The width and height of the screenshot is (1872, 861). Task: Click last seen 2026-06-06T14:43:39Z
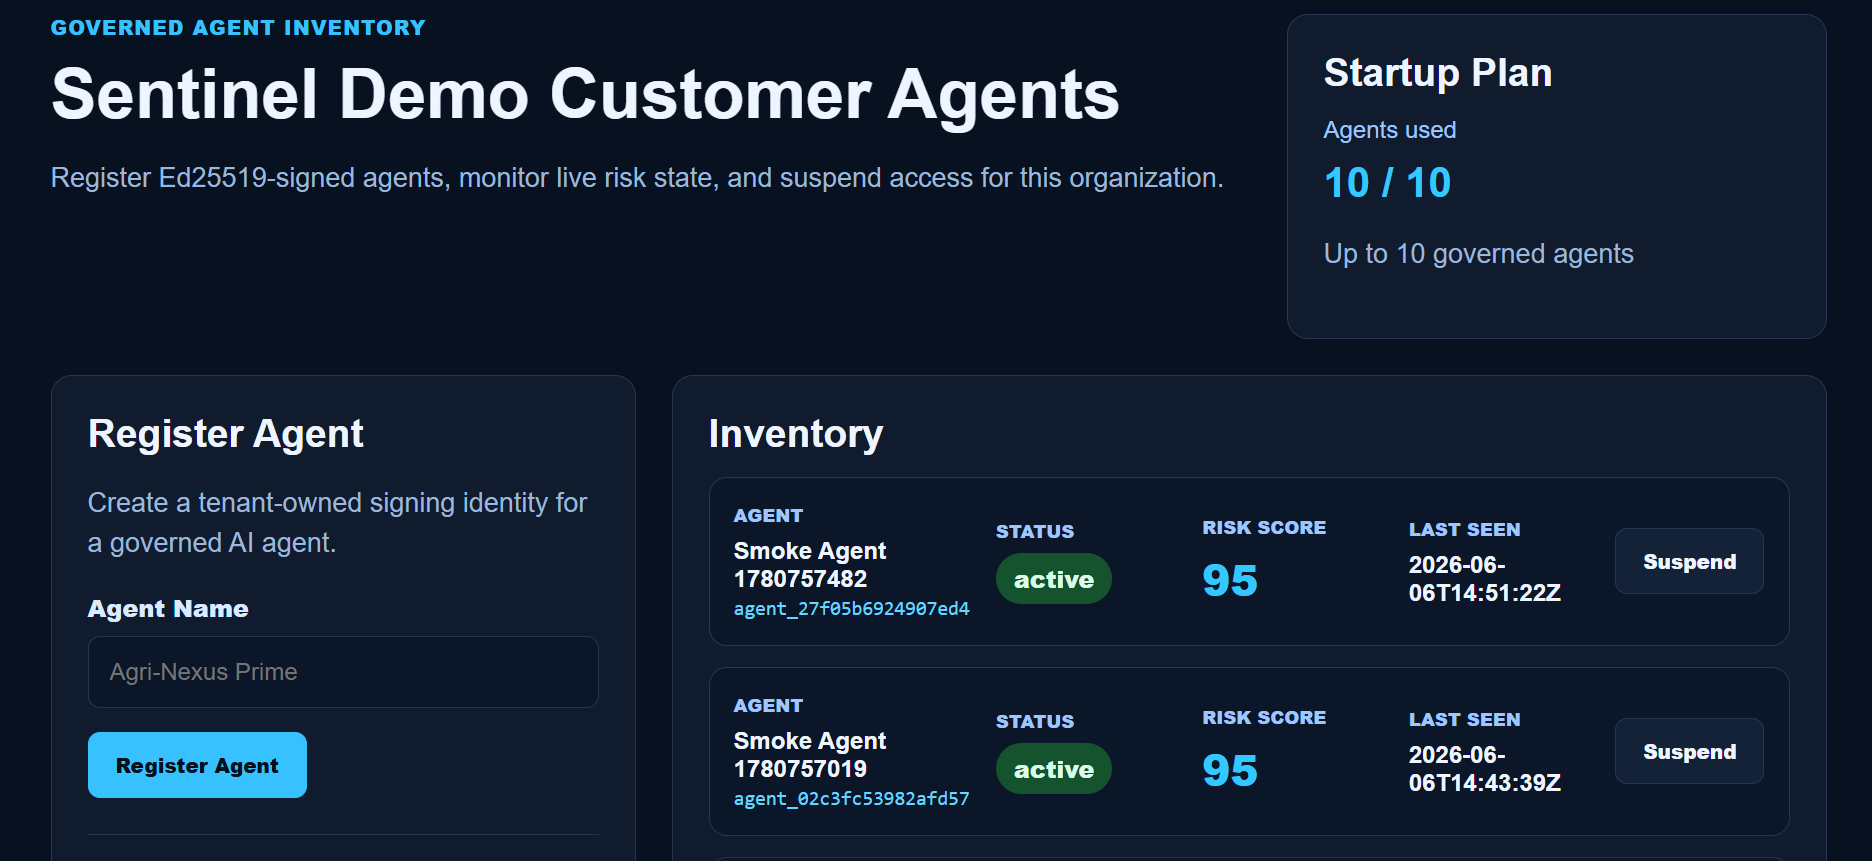1485,769
